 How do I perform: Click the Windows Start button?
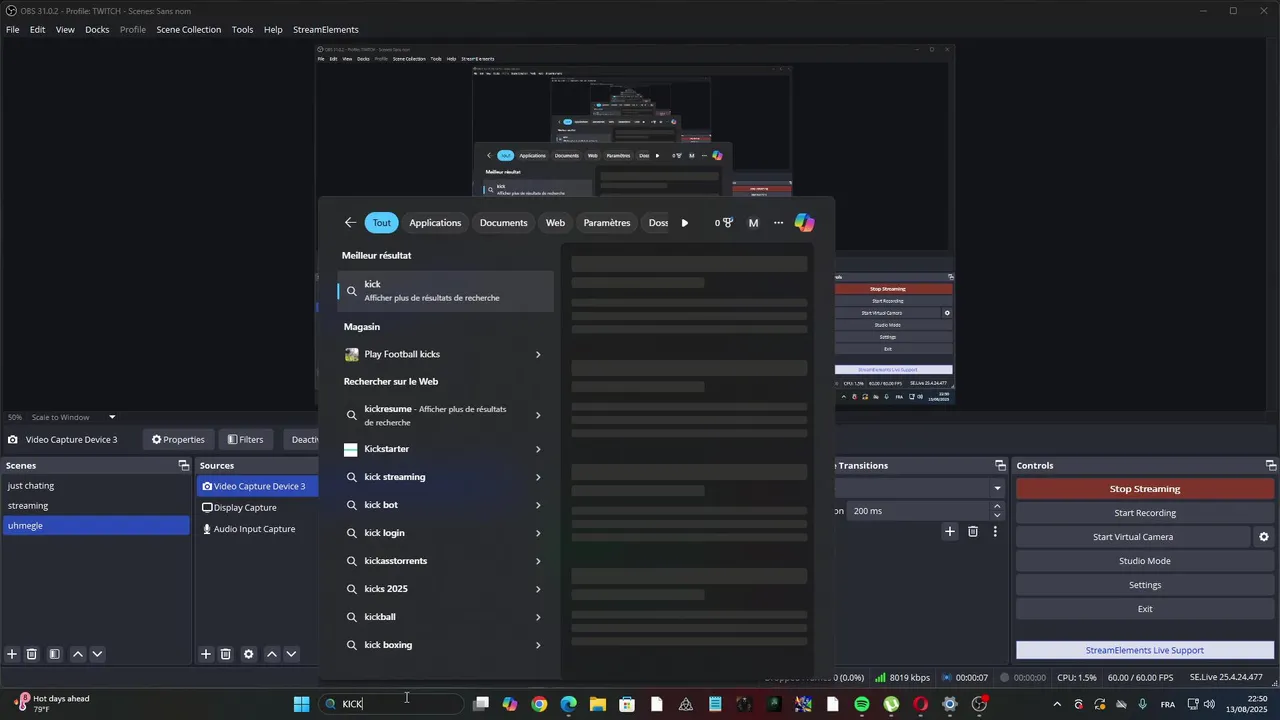301,704
